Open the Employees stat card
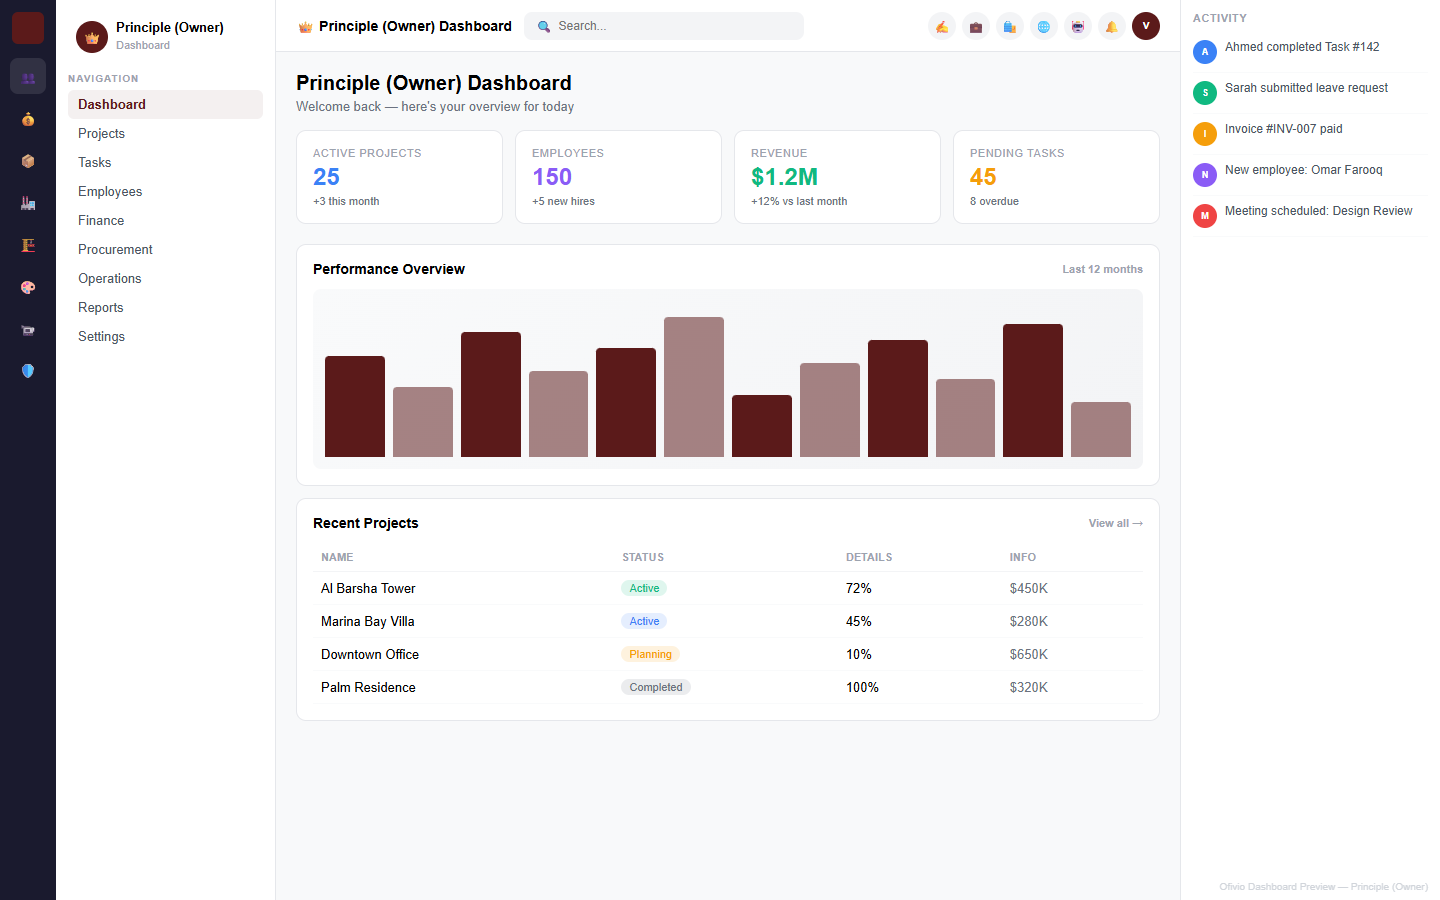This screenshot has height=900, width=1440. point(618,177)
